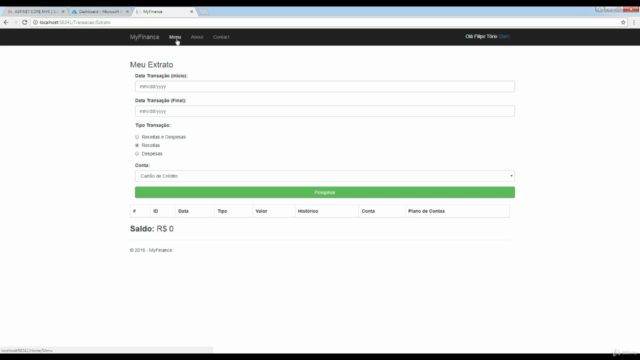This screenshot has height=360, width=640.
Task: Click the Data Transação (Início) date field
Action: 325,87
